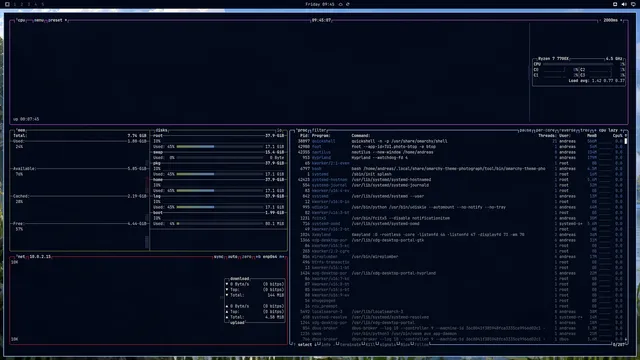Zero the network totals
Screen dimensions: 640x360
point(247,257)
